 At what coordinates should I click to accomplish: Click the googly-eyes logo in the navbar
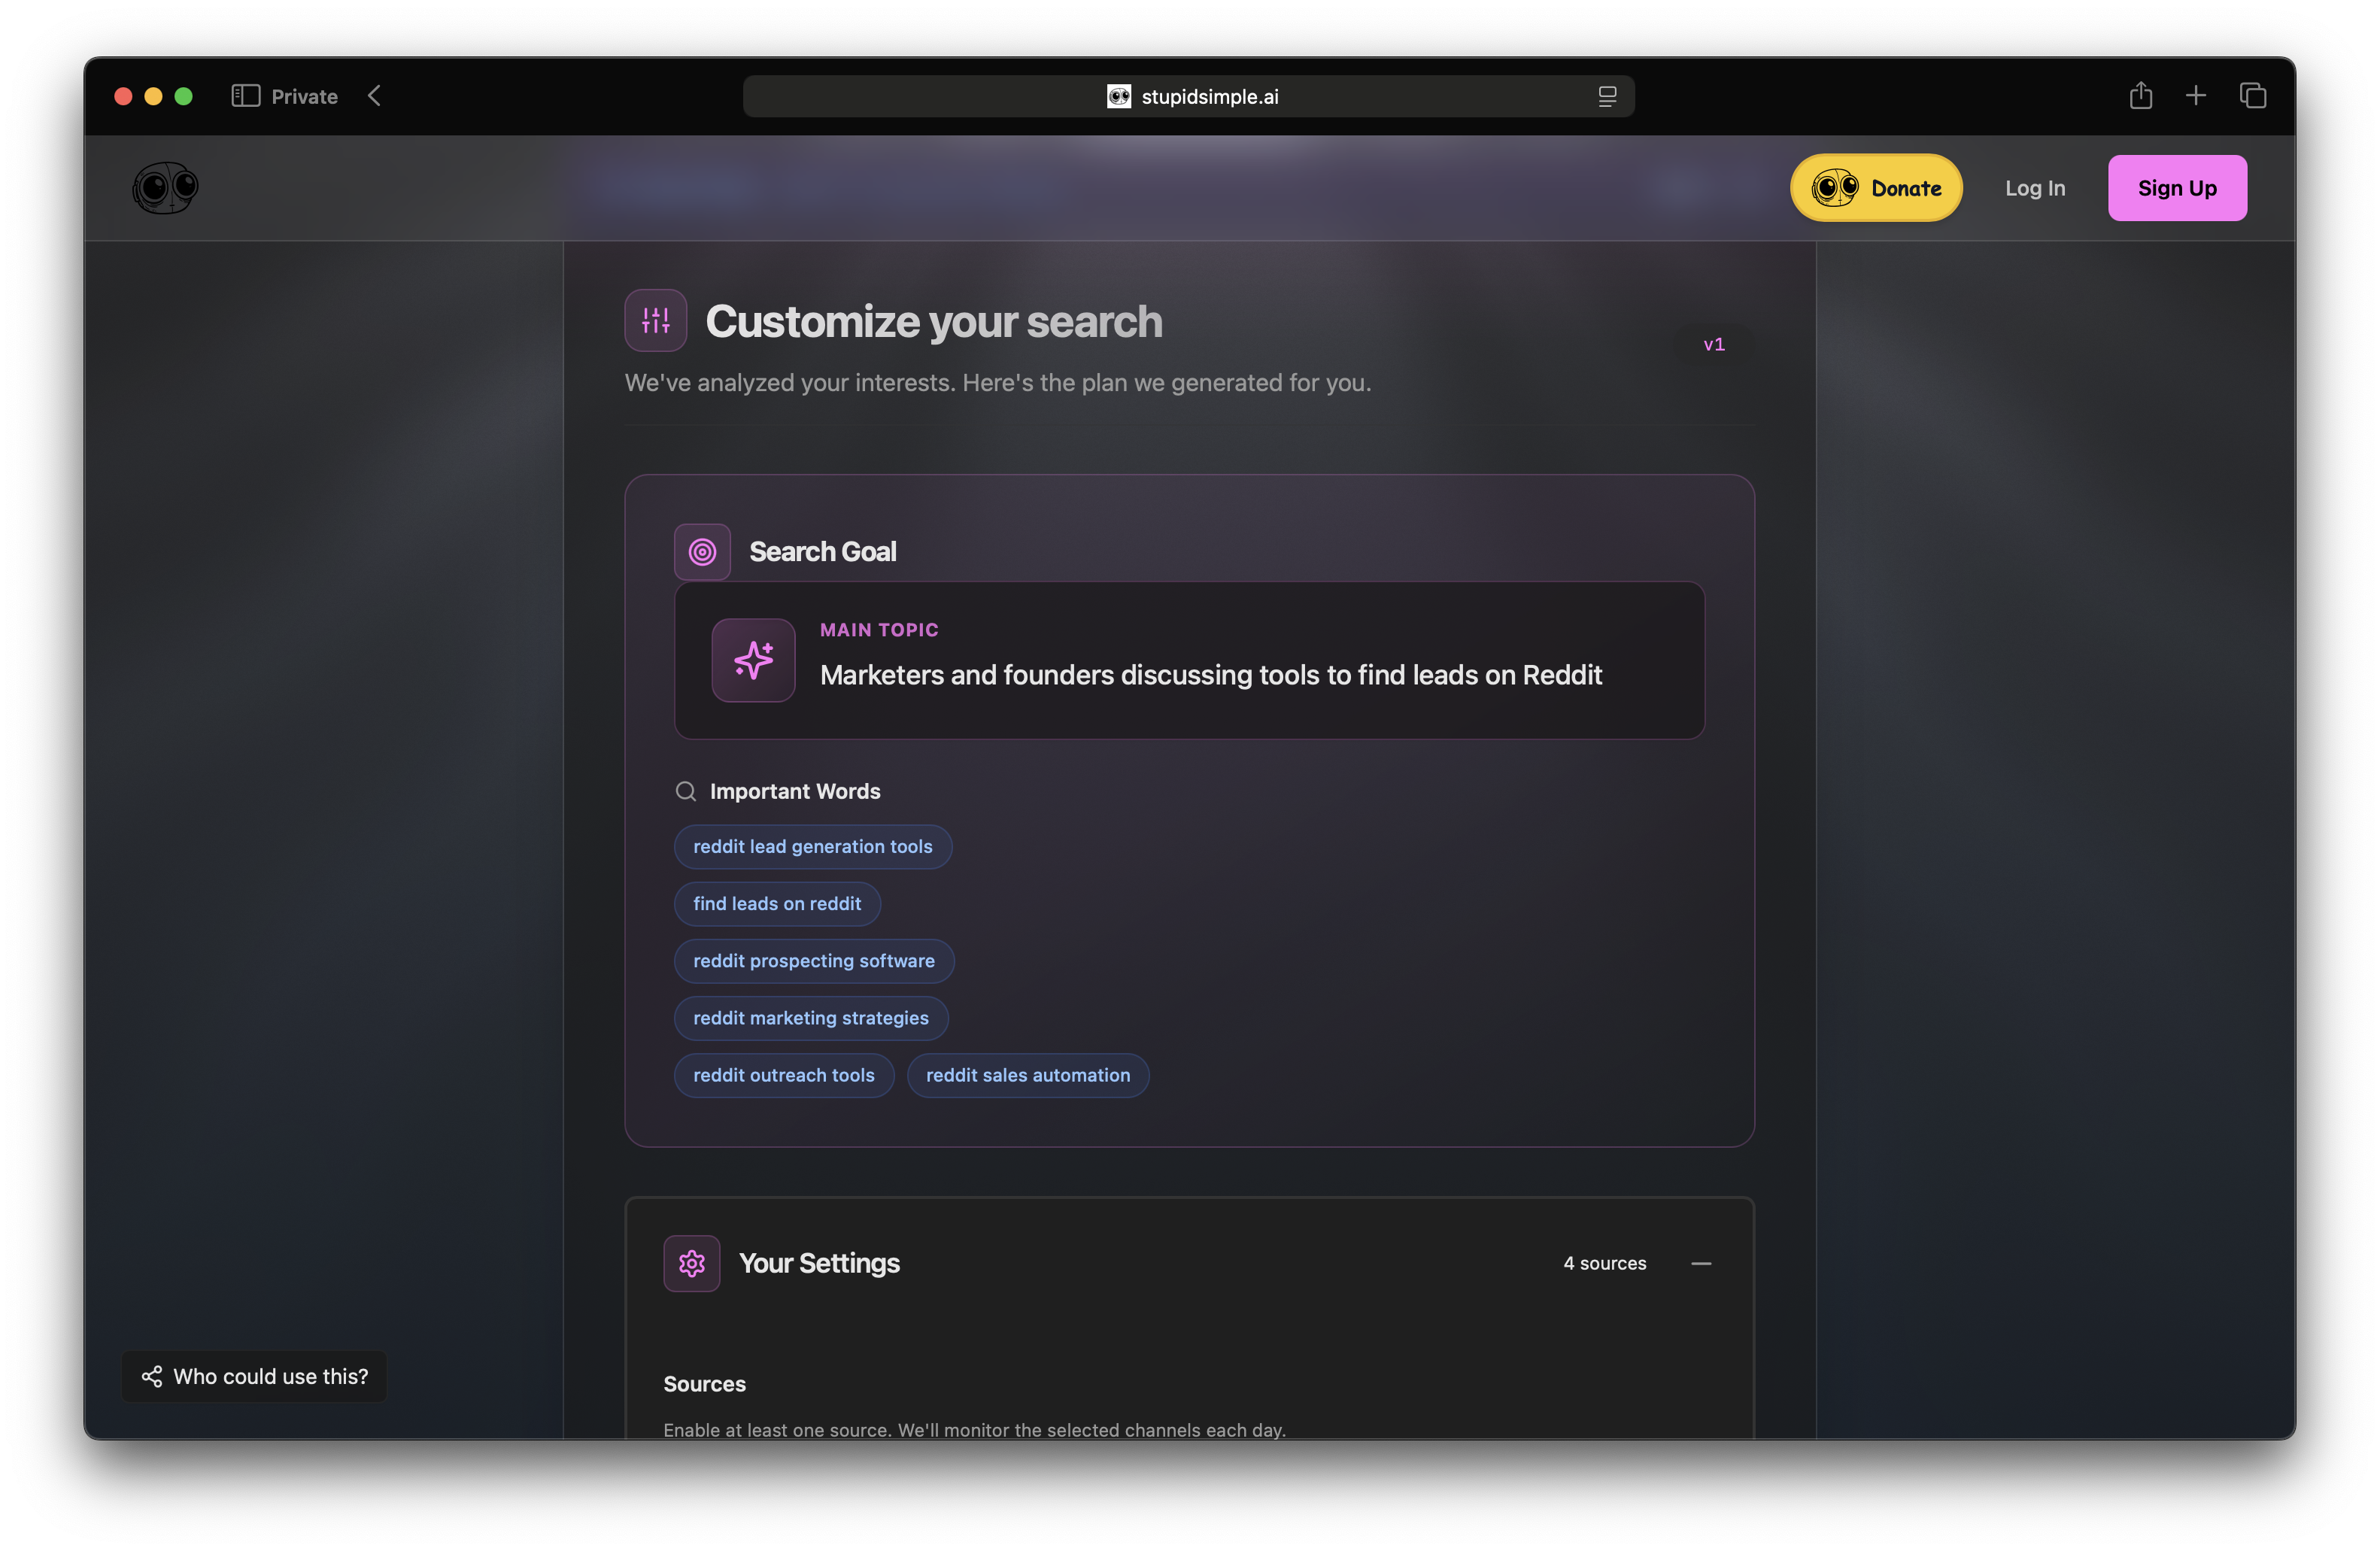tap(165, 187)
